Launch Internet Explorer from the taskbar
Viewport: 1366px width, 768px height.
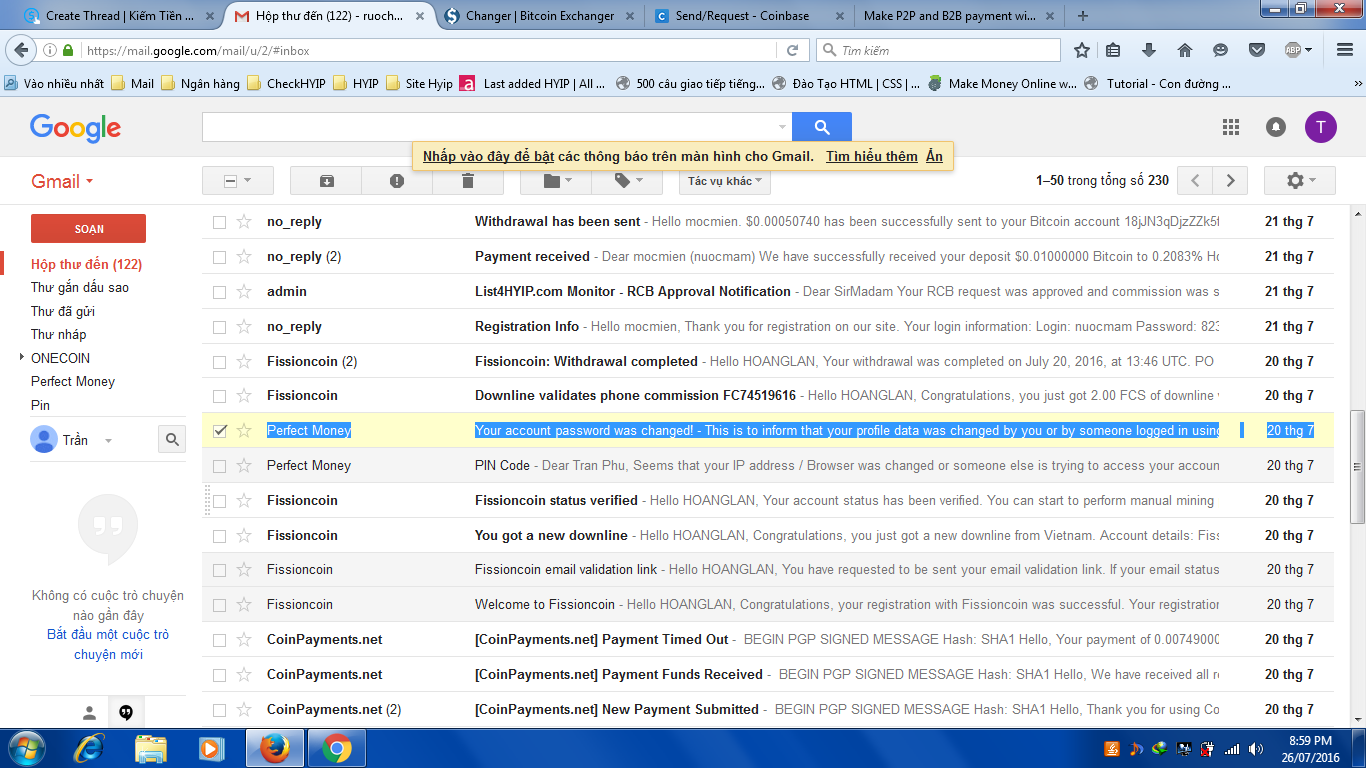click(90, 748)
